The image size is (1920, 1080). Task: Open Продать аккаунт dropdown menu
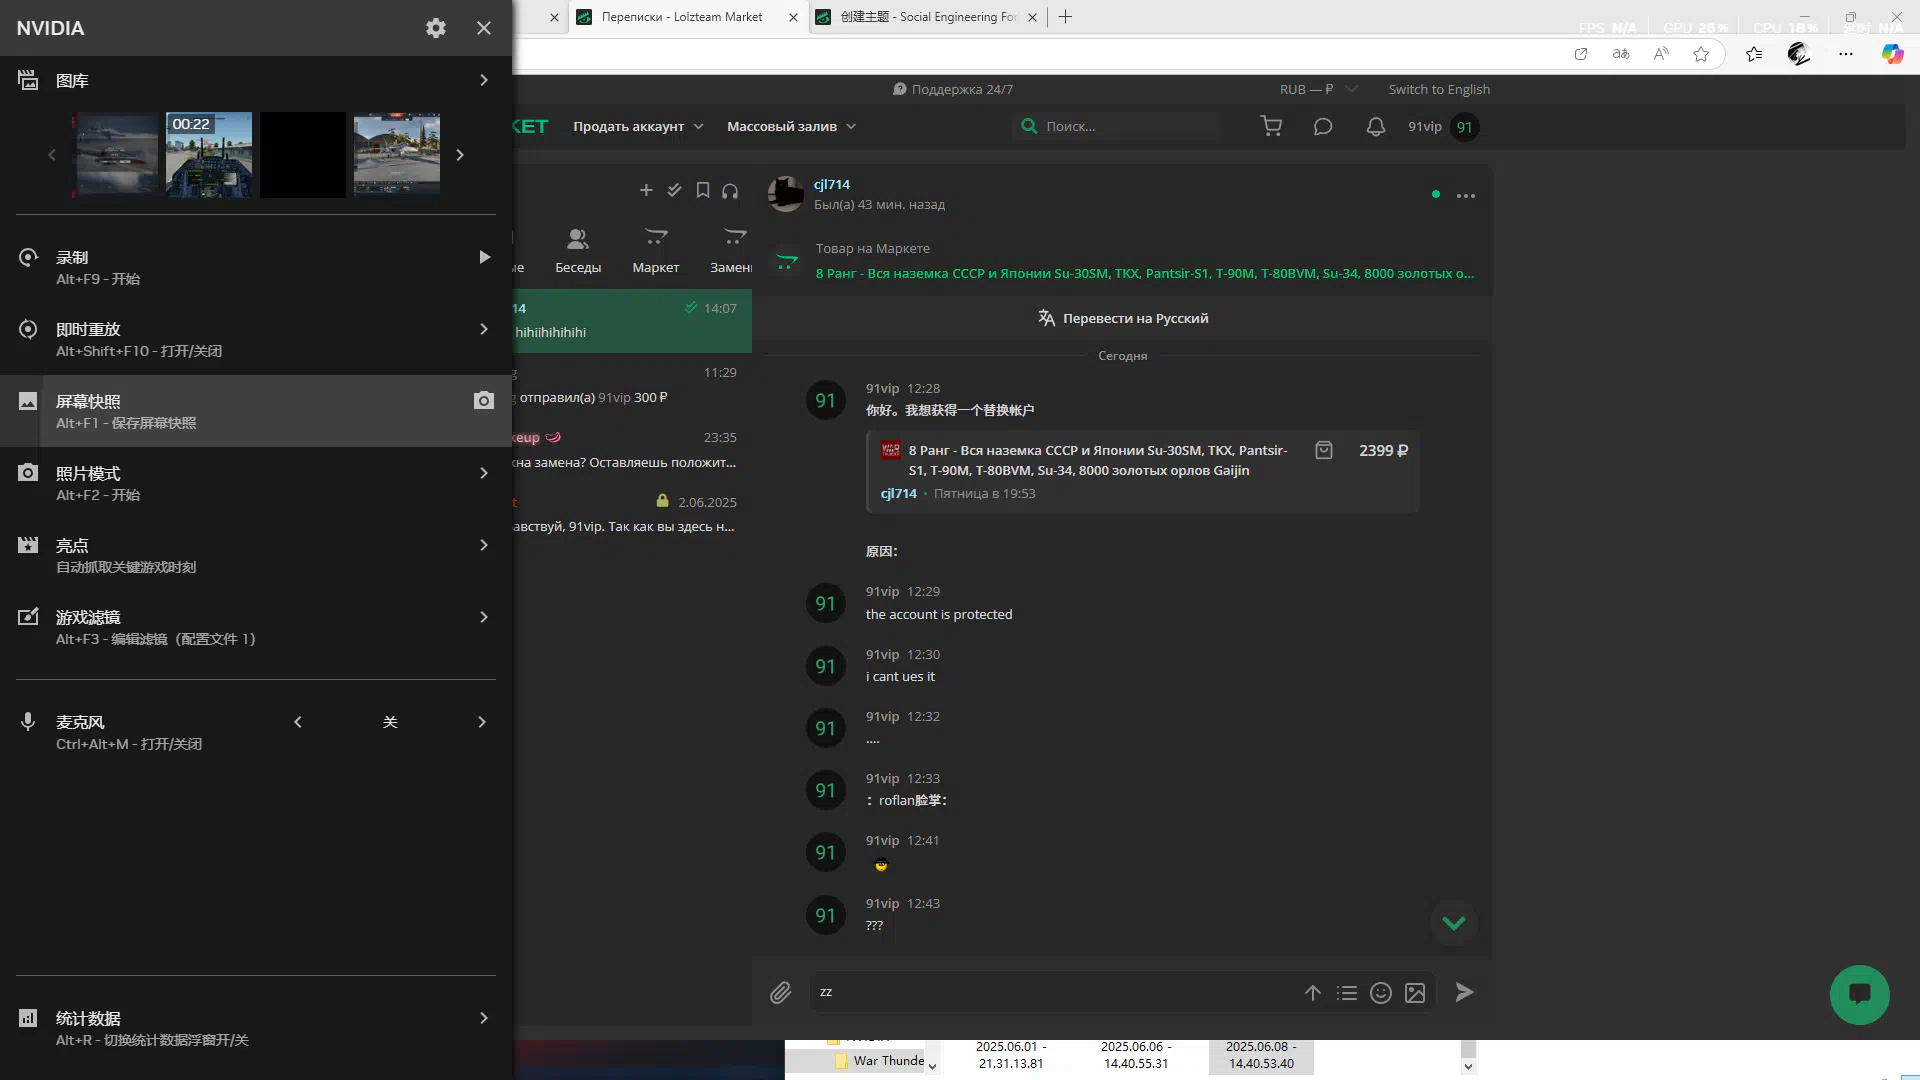click(x=638, y=126)
